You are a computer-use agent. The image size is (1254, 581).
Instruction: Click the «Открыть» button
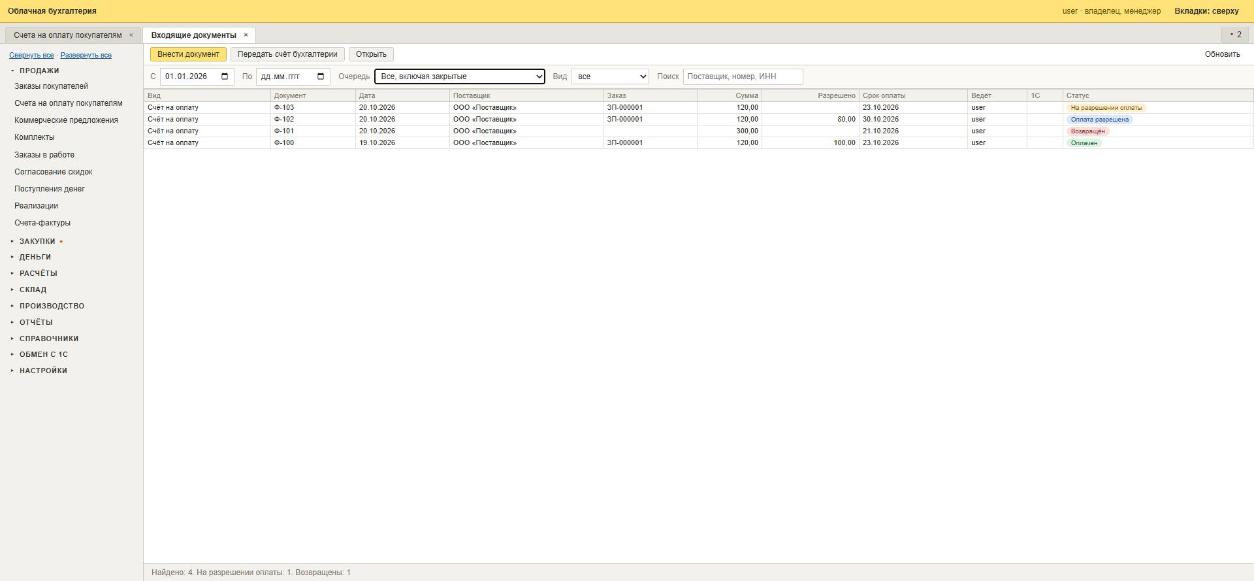click(x=371, y=54)
